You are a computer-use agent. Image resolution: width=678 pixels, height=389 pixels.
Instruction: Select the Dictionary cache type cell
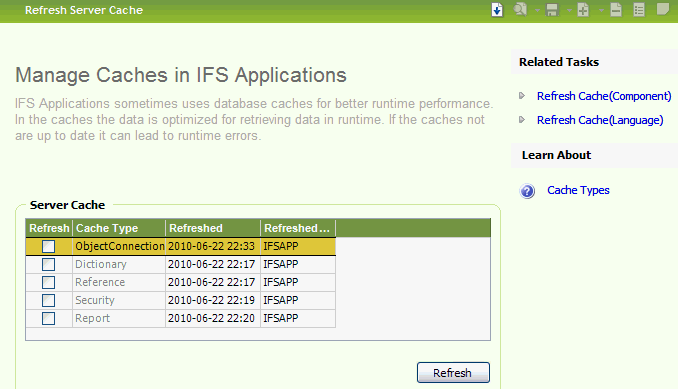[119, 264]
